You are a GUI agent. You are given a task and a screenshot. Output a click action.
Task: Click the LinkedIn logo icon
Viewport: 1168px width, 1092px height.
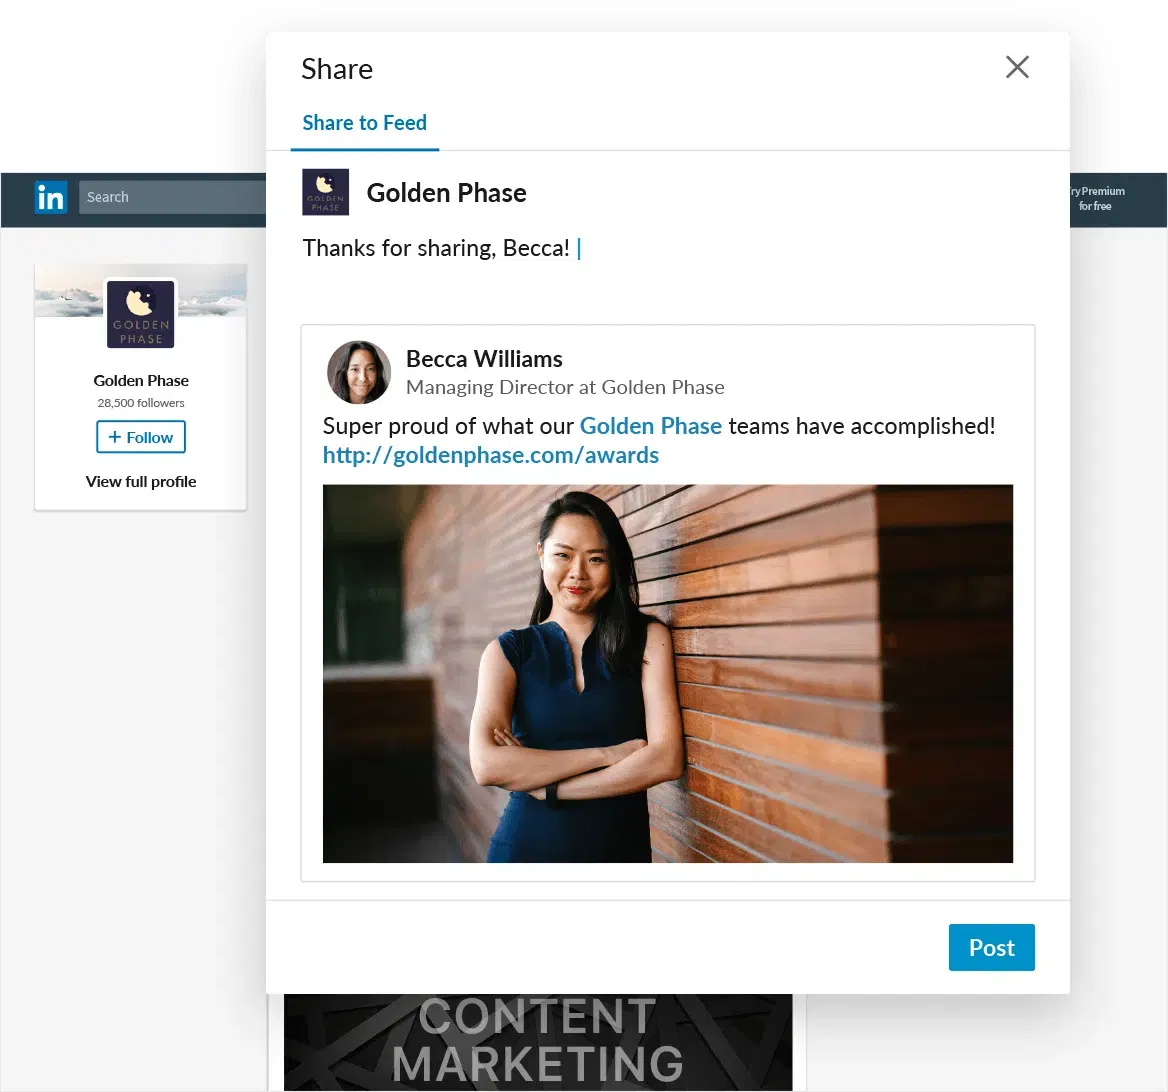pyautogui.click(x=50, y=197)
